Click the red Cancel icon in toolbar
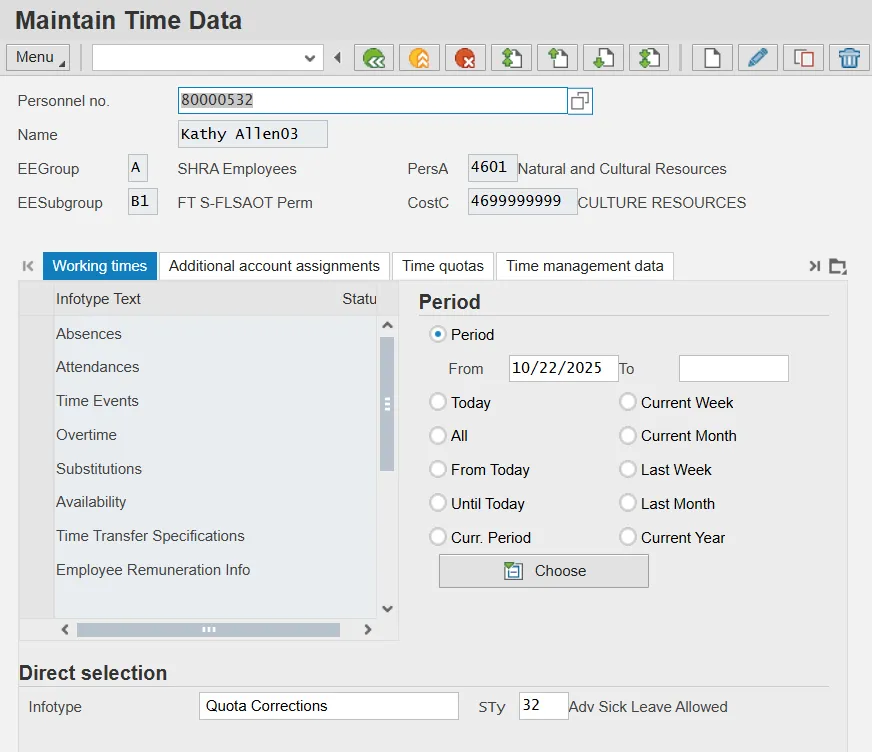Screen dimensions: 872x752 (466, 58)
